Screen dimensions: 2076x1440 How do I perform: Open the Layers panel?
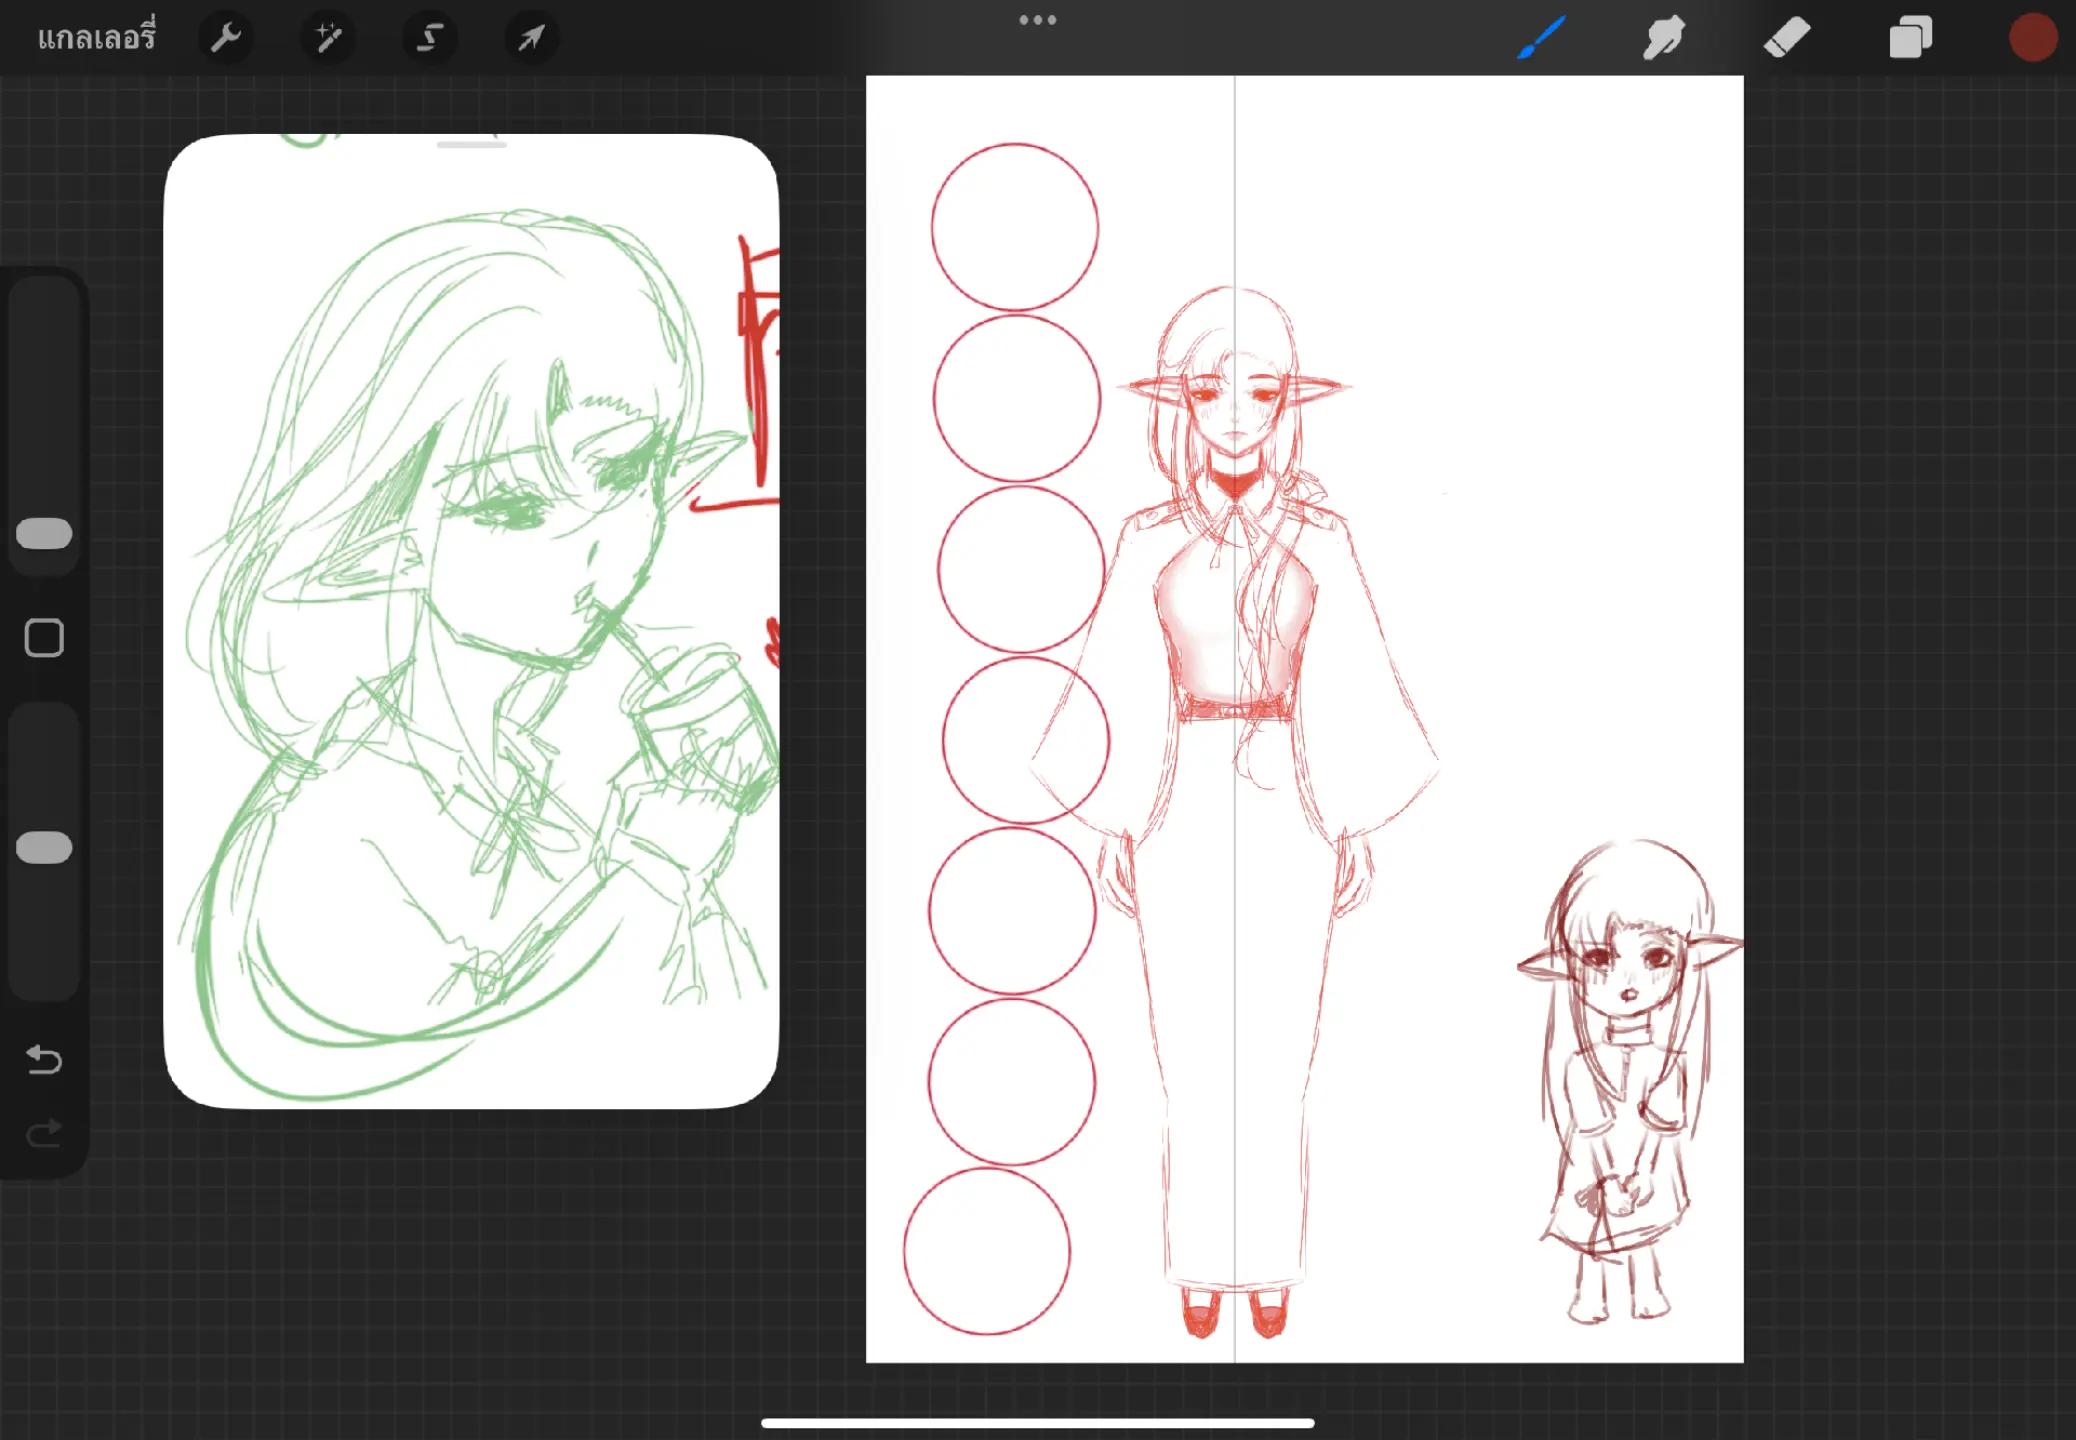coord(1910,38)
